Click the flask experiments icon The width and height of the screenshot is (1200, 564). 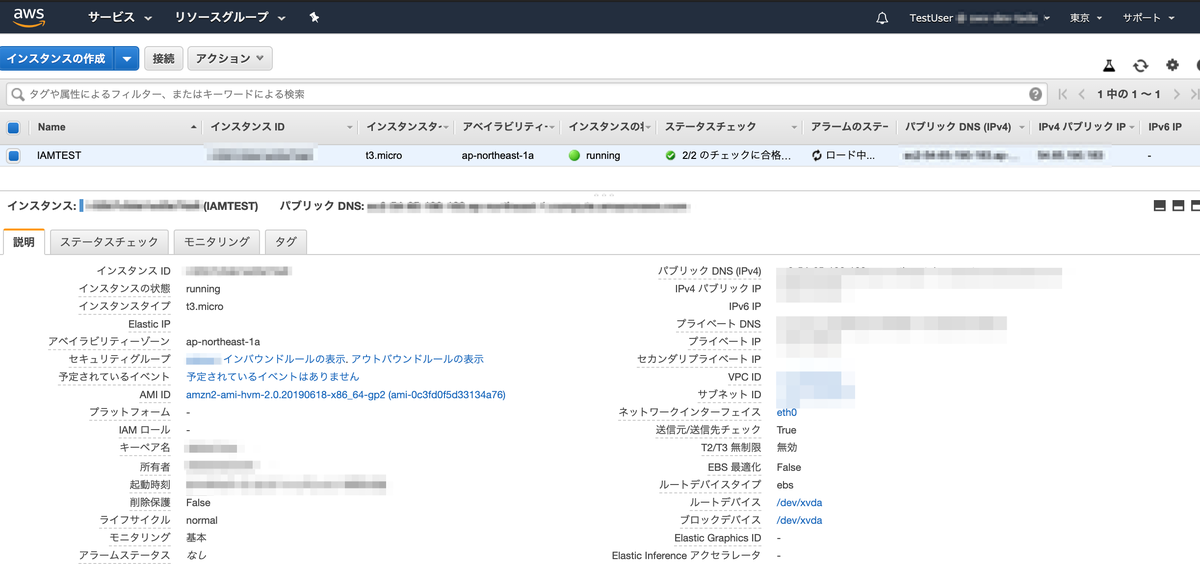point(1109,65)
